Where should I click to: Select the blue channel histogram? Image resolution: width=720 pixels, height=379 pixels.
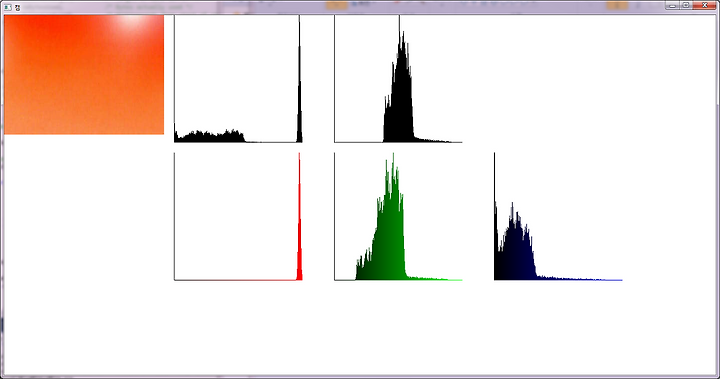558,216
